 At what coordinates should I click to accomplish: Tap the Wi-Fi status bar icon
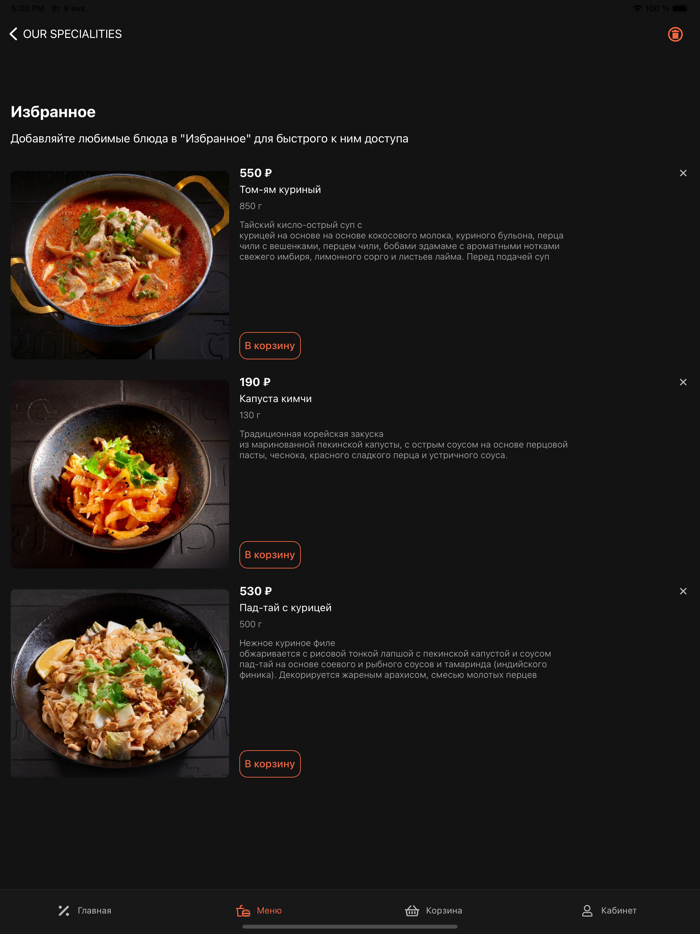(x=637, y=8)
